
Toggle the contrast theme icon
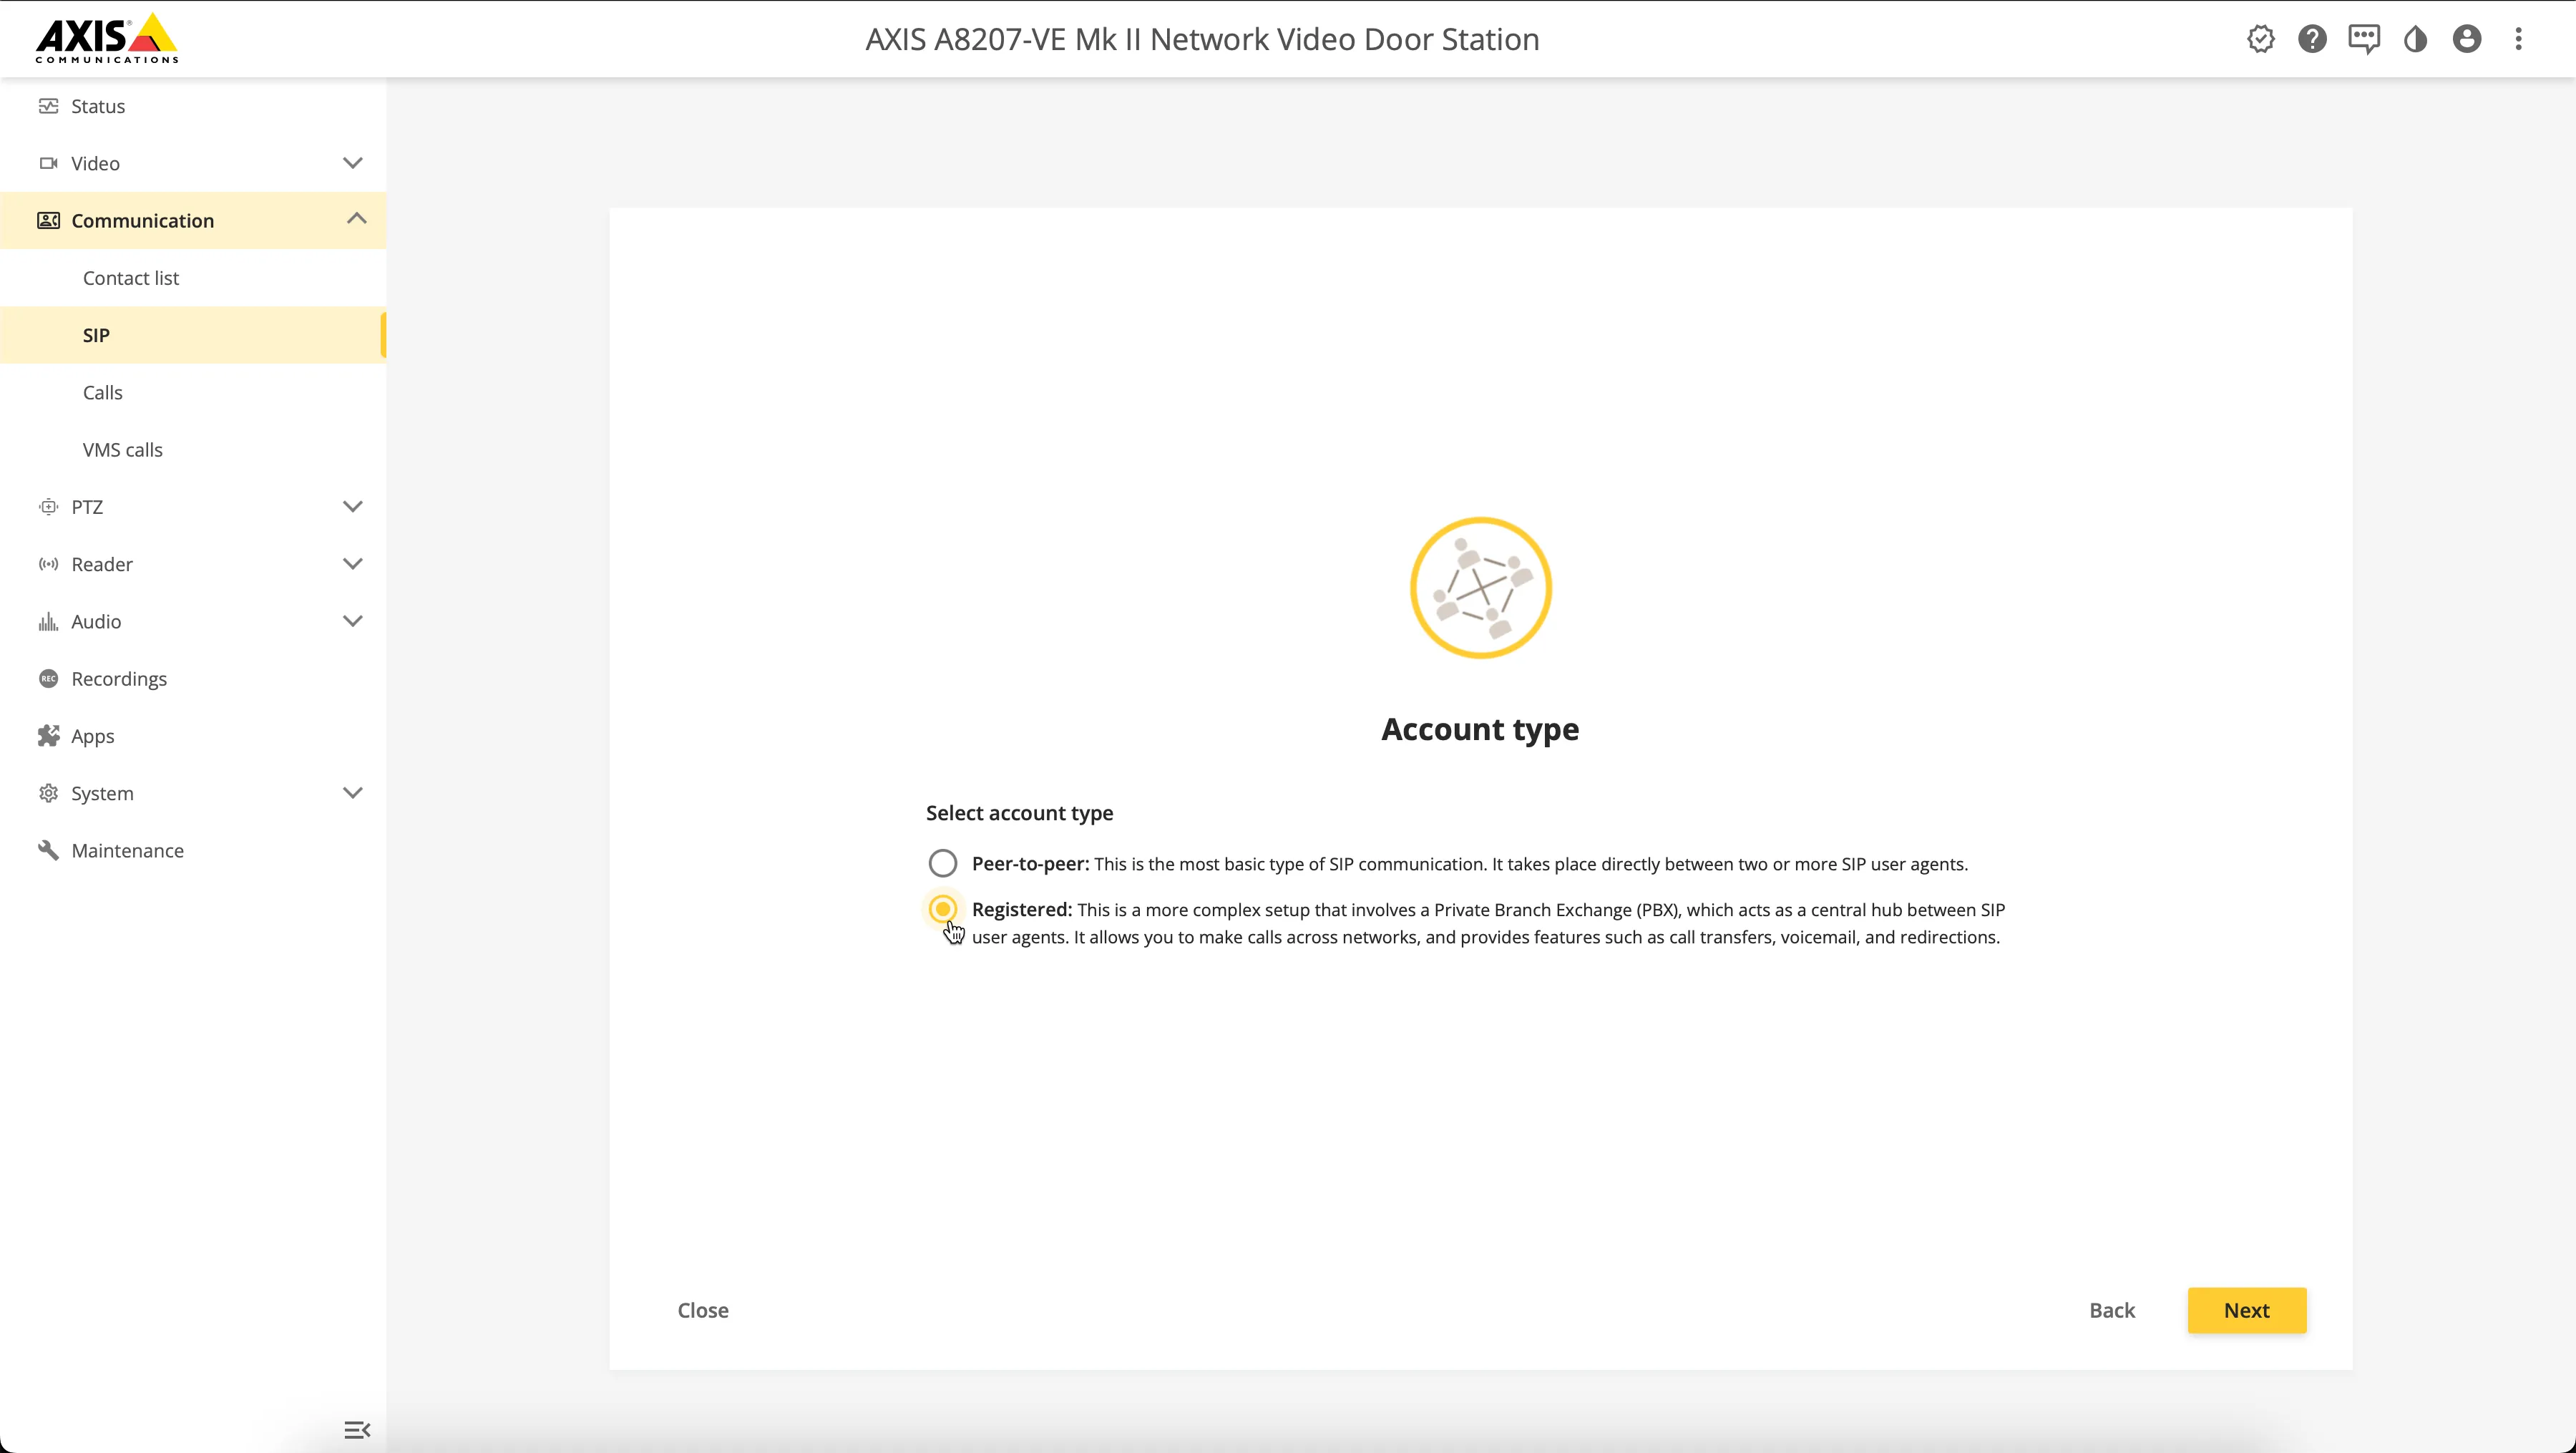pyautogui.click(x=2416, y=39)
